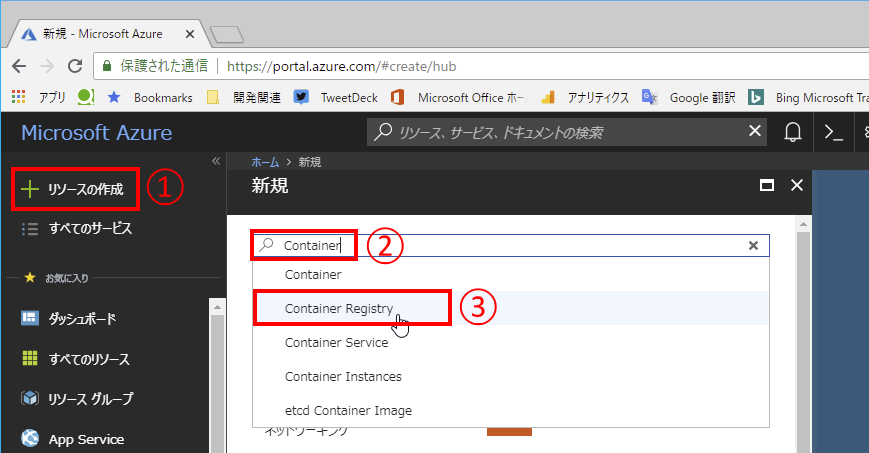The width and height of the screenshot is (869, 453).
Task: Click the green padlock secure icon
Action: [x=108, y=66]
